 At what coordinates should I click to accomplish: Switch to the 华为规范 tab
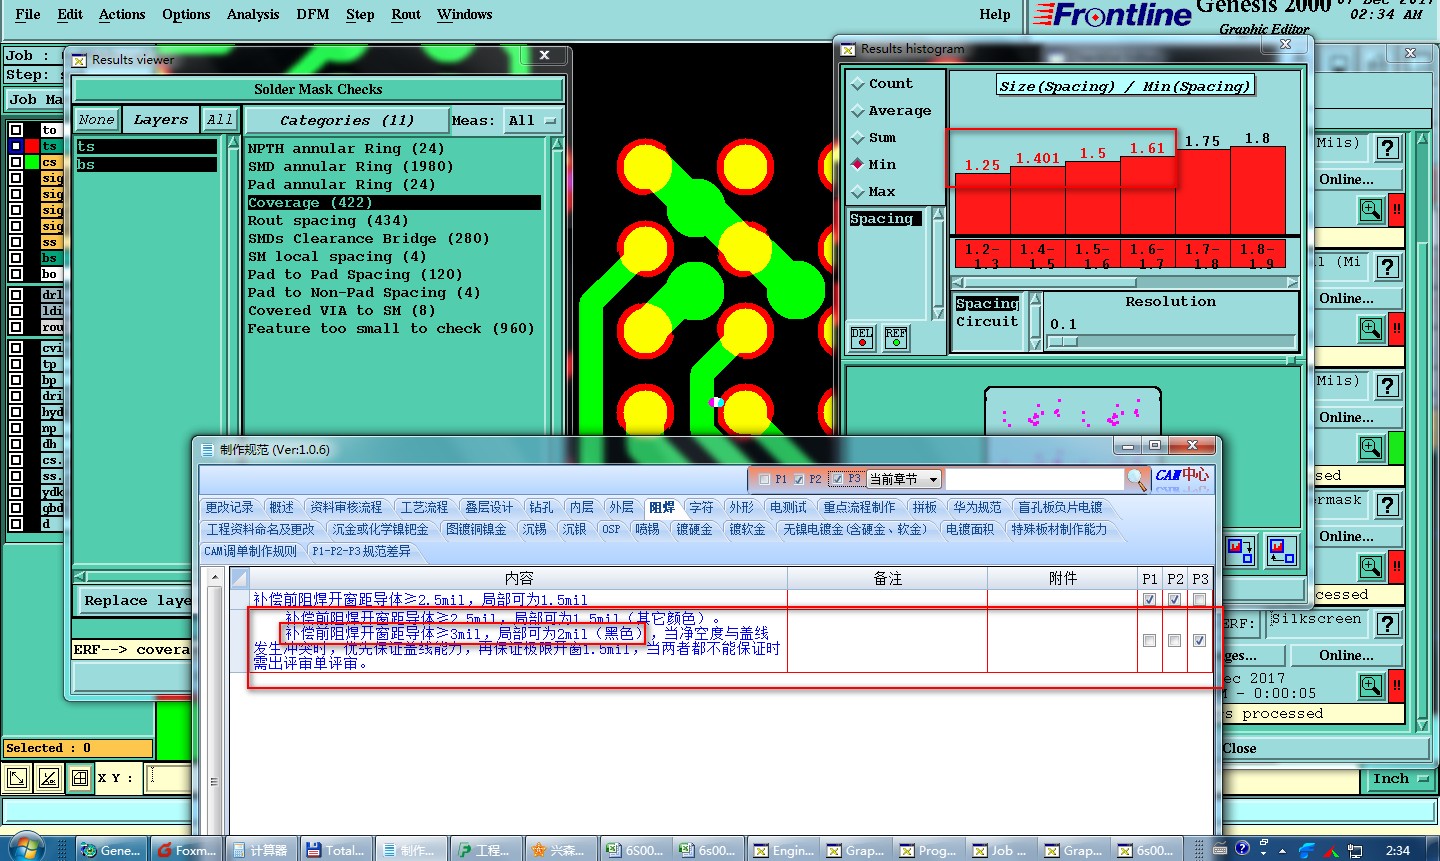[976, 508]
